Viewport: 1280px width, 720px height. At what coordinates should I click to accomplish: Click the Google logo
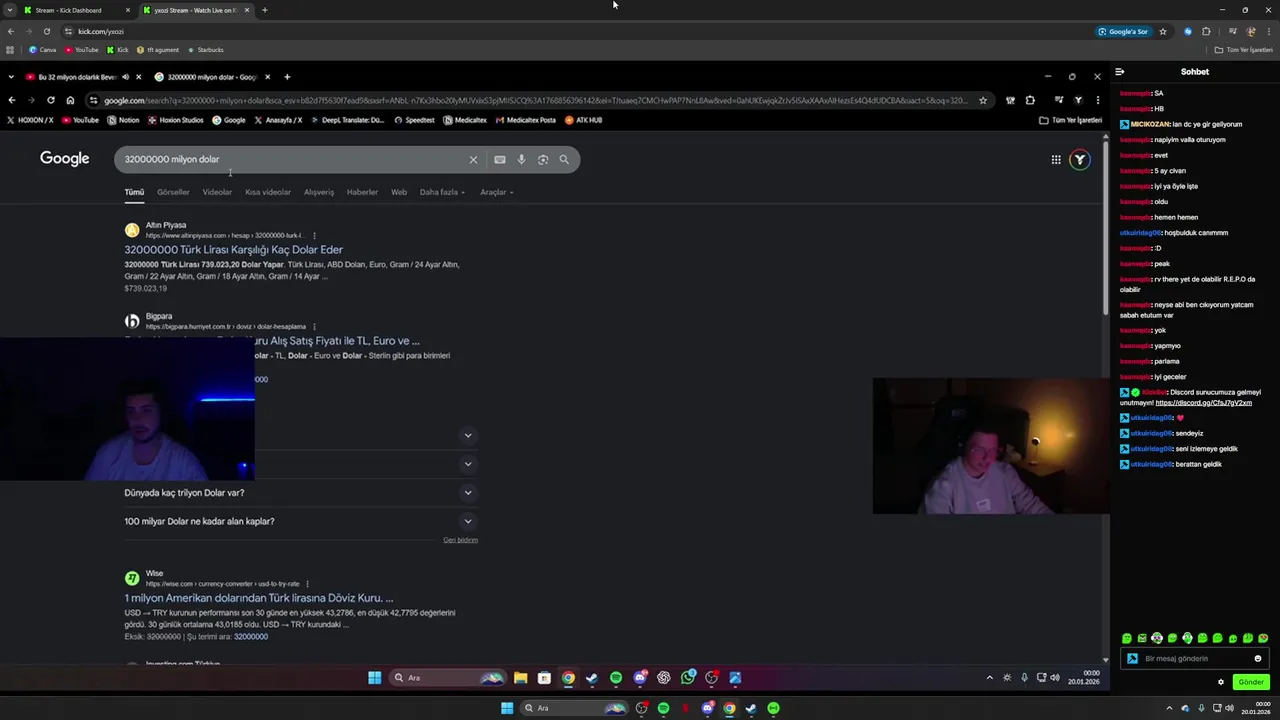65,159
